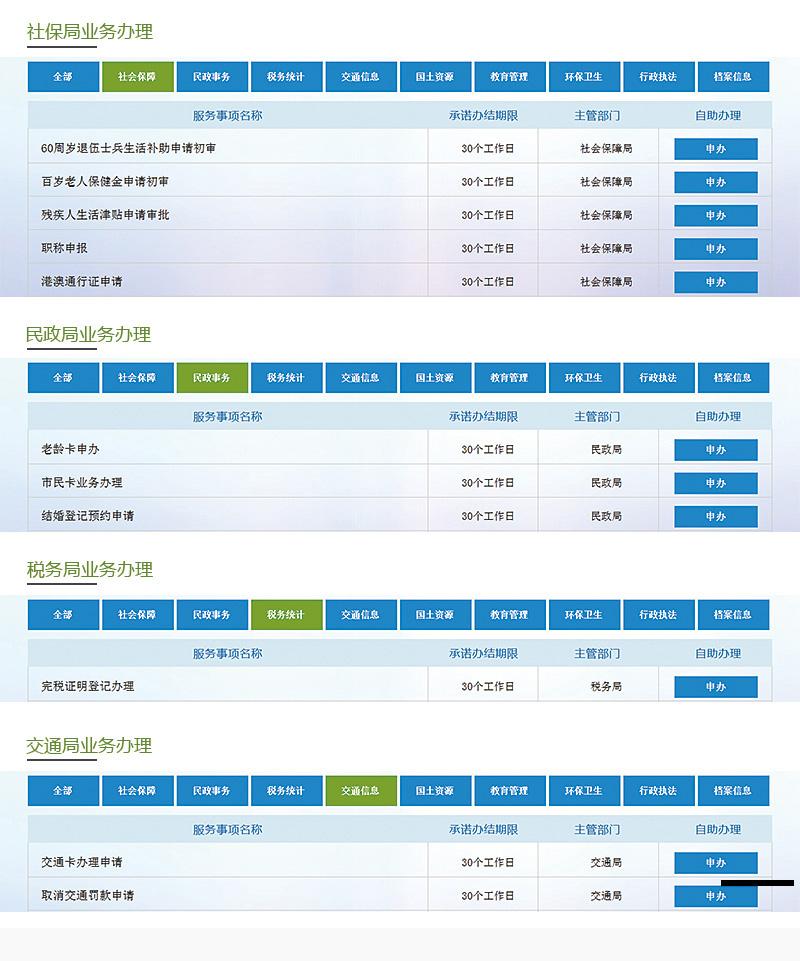Image resolution: width=800 pixels, height=961 pixels.
Task: Open the 民政事务 tab in 民政局业务办理
Action: [212, 378]
